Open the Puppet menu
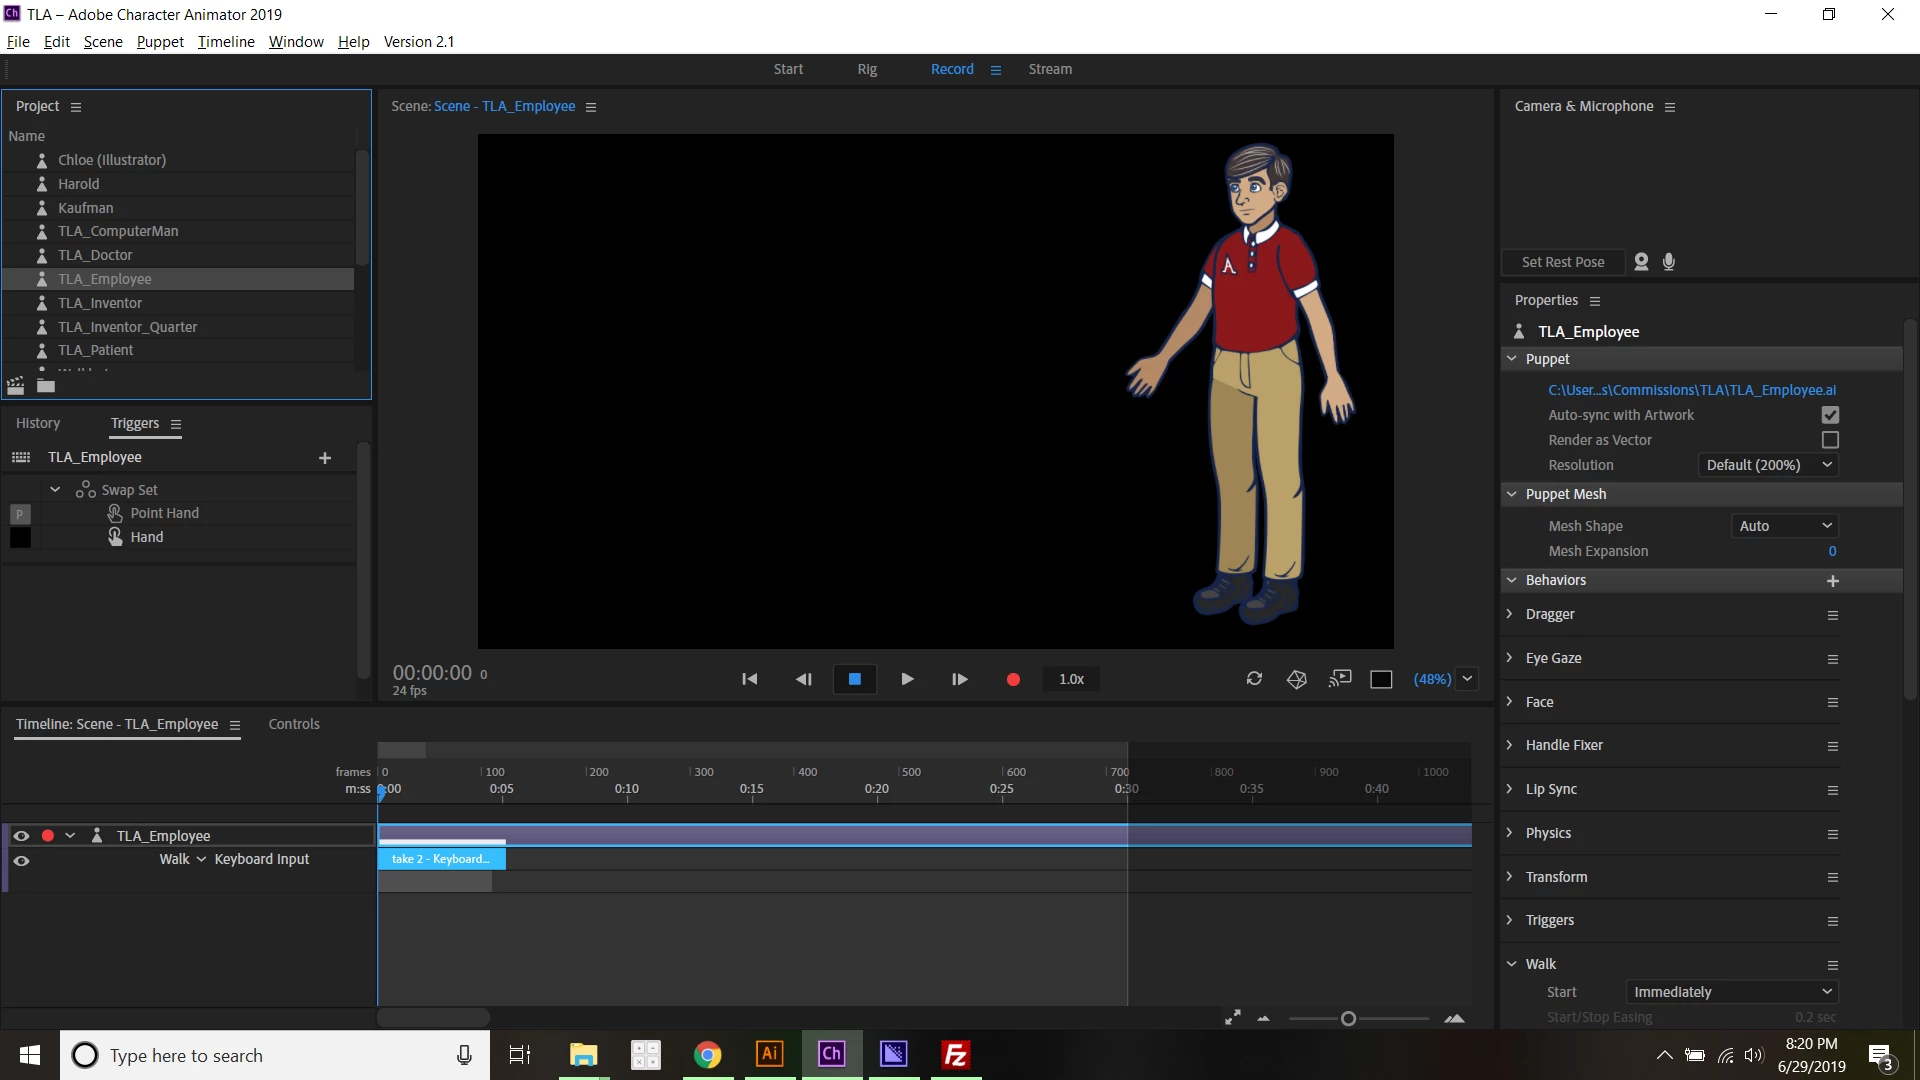The width and height of the screenshot is (1920, 1080). [160, 42]
